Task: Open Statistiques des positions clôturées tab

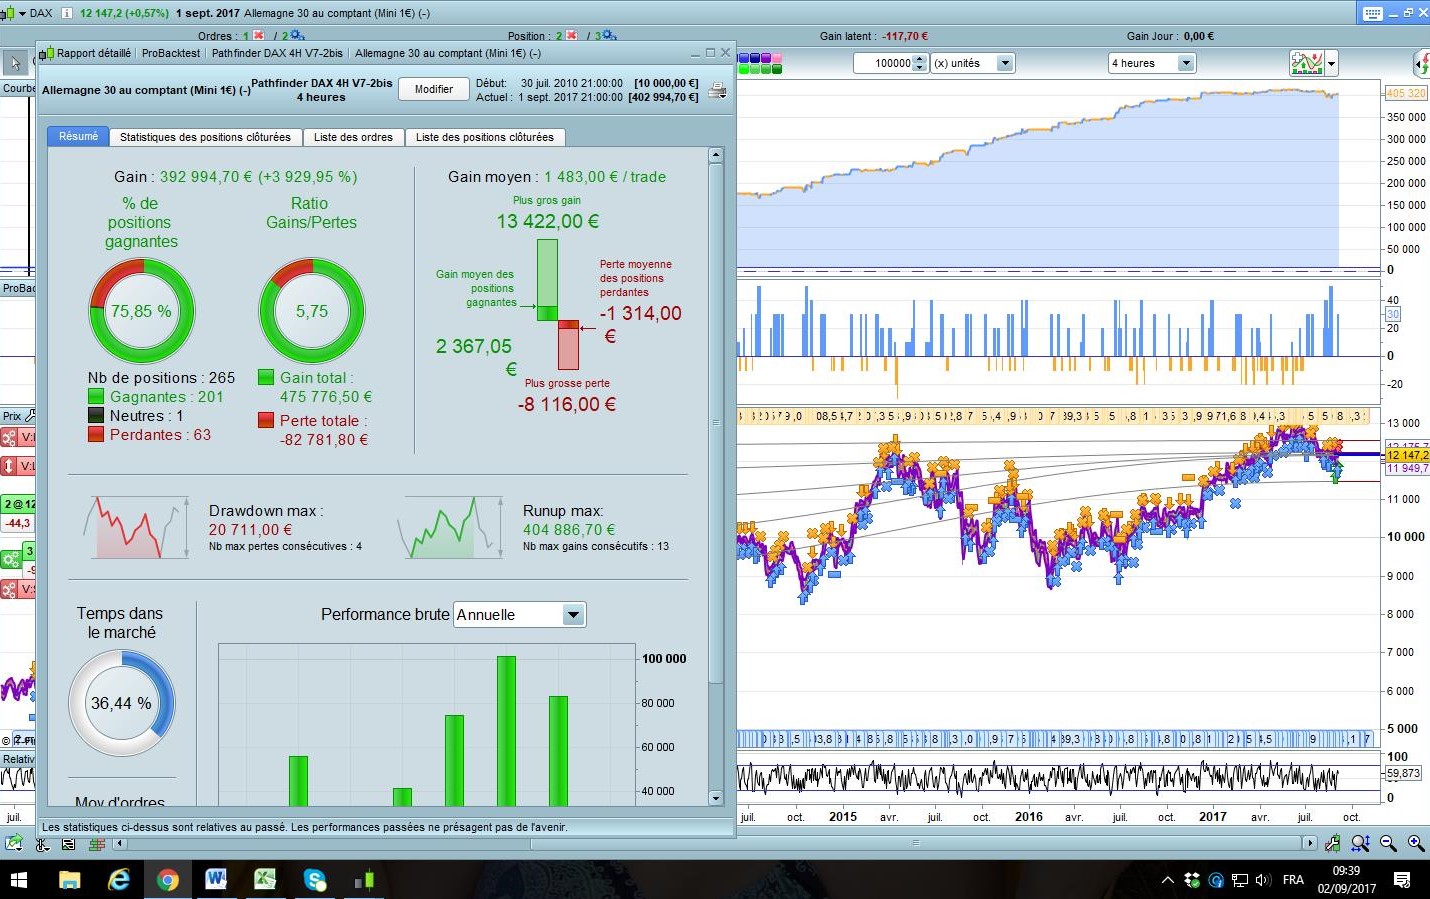Action: (205, 137)
